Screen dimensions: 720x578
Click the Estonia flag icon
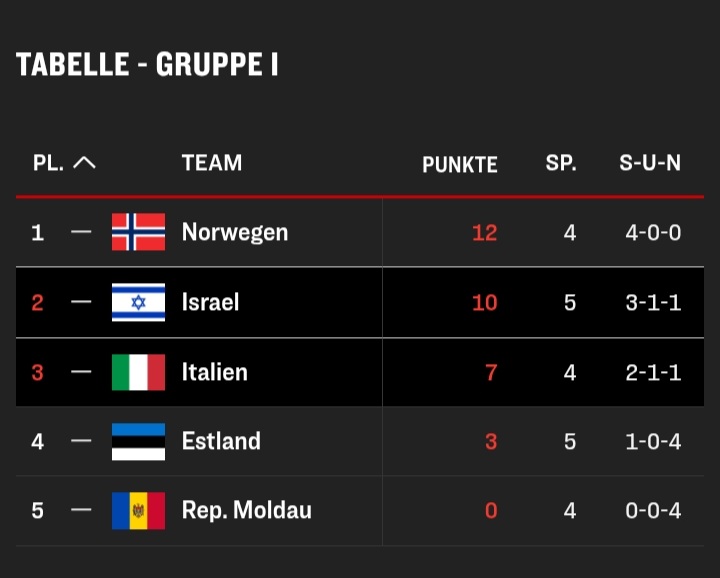click(138, 442)
